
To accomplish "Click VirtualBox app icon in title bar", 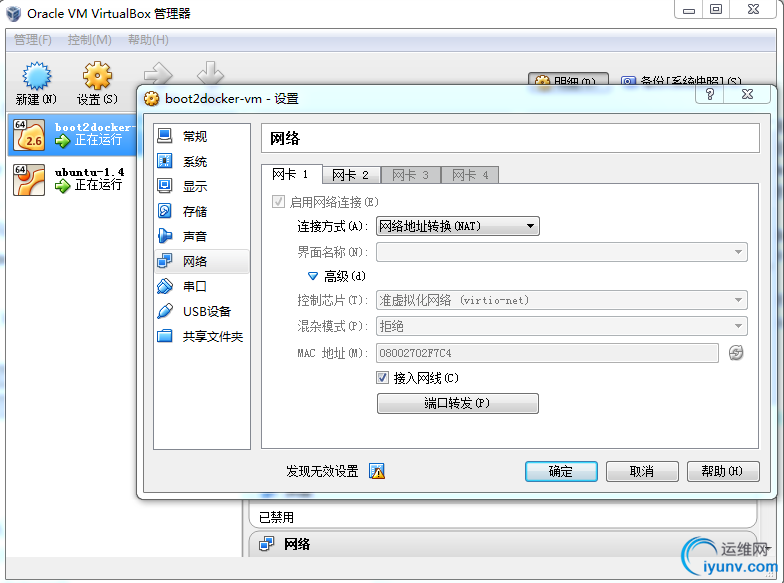I will pos(14,14).
